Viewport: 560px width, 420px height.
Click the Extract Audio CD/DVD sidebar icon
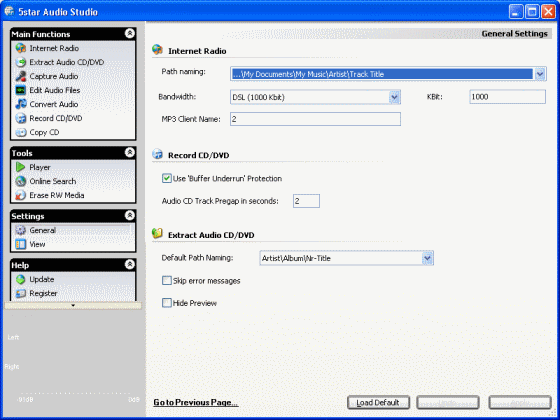21,62
